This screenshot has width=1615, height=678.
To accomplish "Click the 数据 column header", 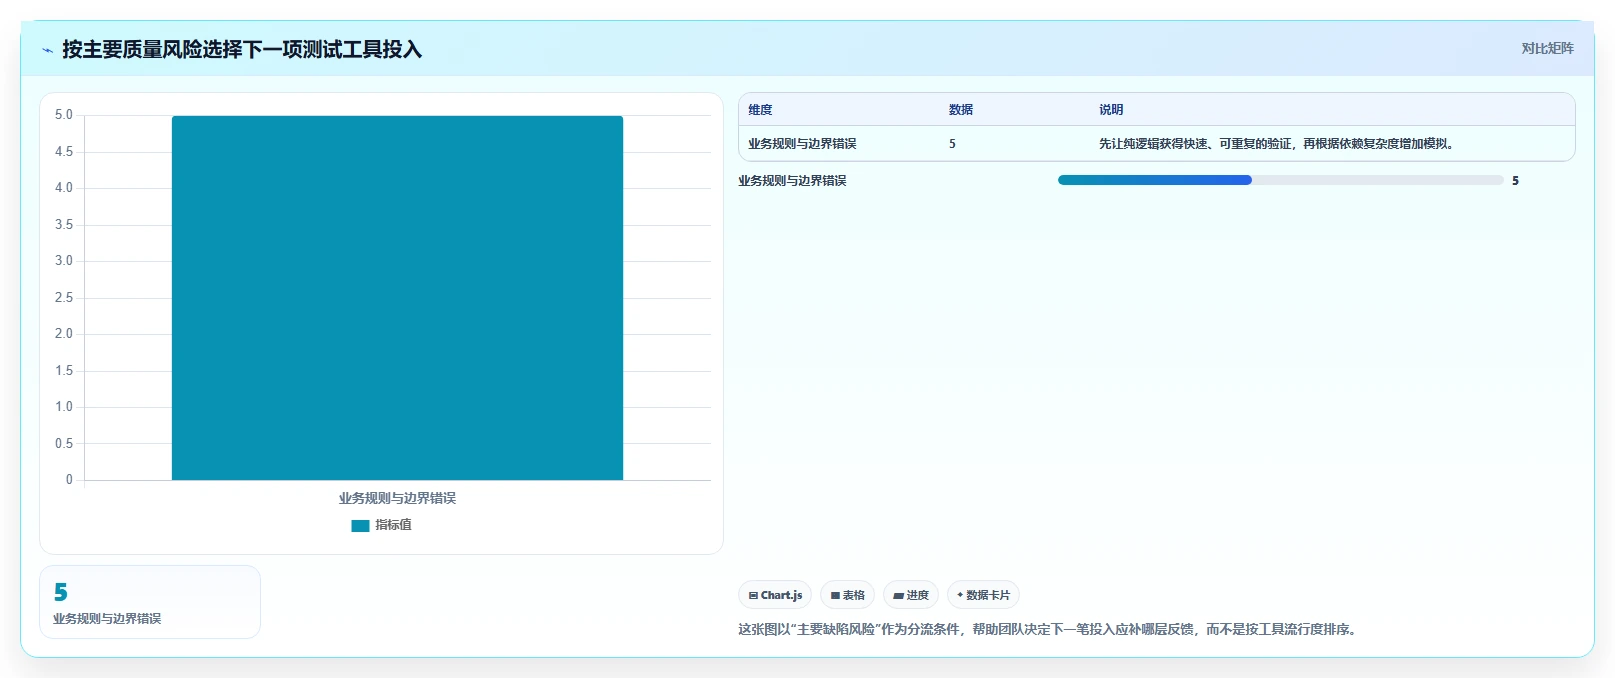I will pos(961,110).
